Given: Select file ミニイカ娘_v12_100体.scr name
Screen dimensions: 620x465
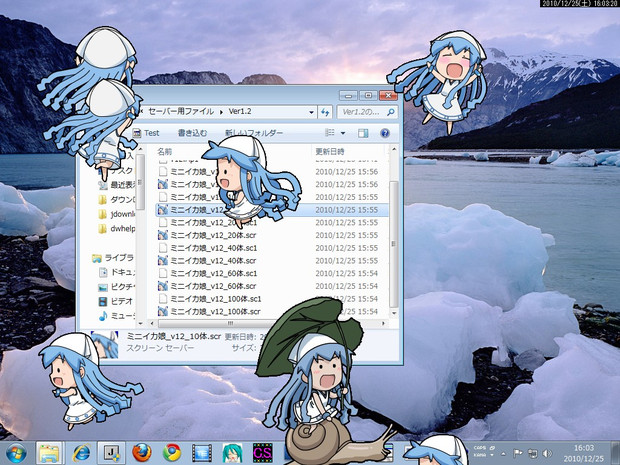Looking at the screenshot, I should tap(215, 311).
